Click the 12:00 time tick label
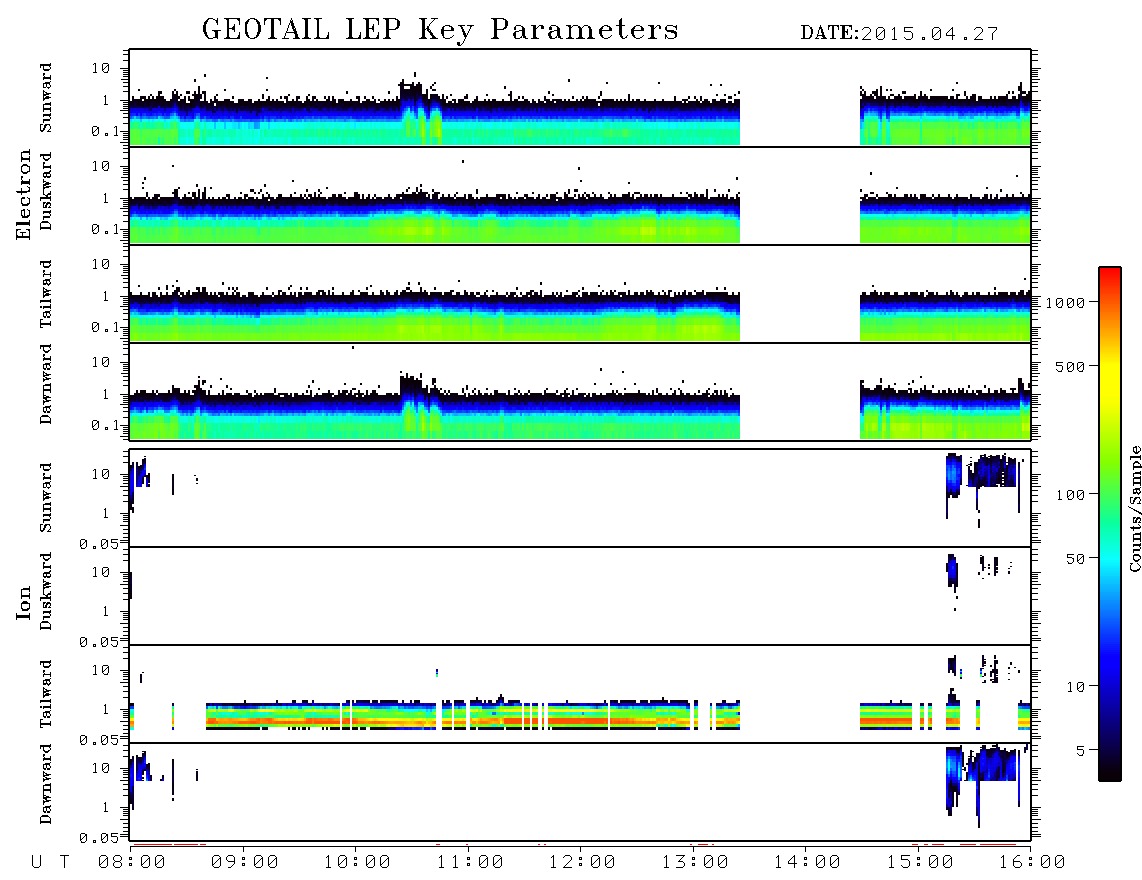Image resolution: width=1142 pixels, height=880 pixels. [582, 863]
